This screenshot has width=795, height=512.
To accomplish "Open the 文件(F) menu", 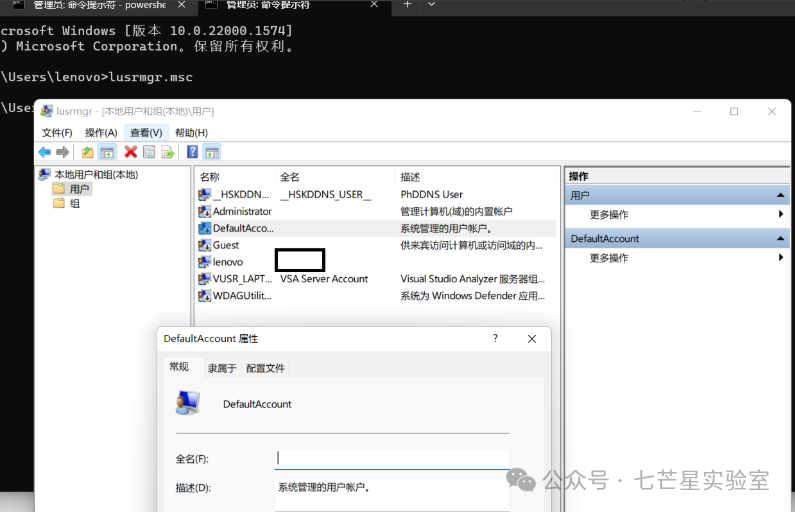I will click(57, 133).
